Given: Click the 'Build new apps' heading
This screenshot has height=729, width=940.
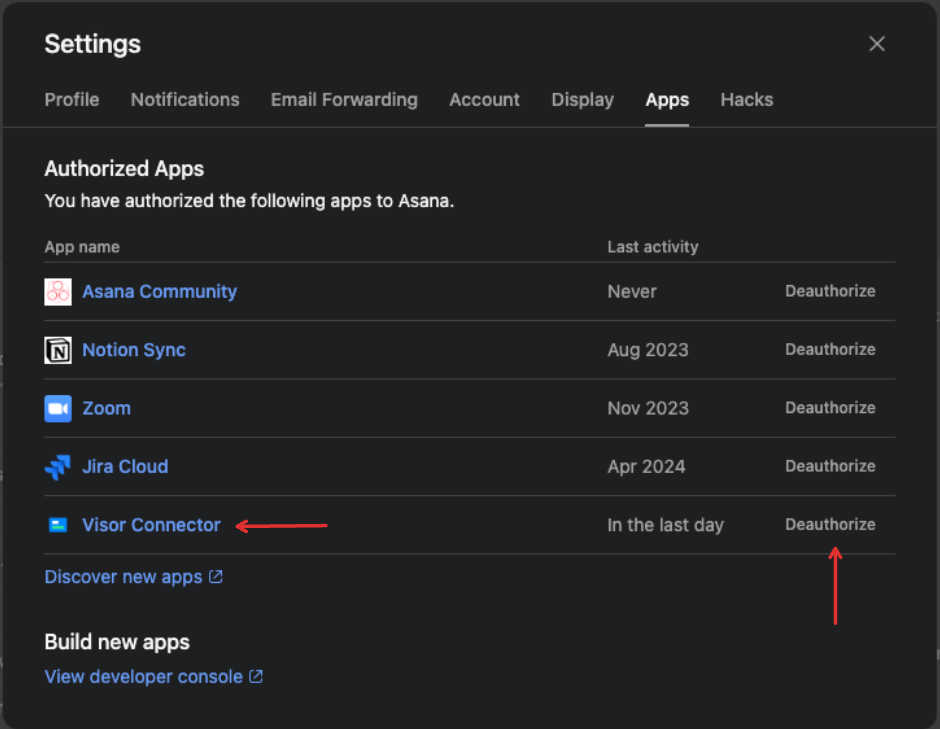Looking at the screenshot, I should tap(117, 642).
